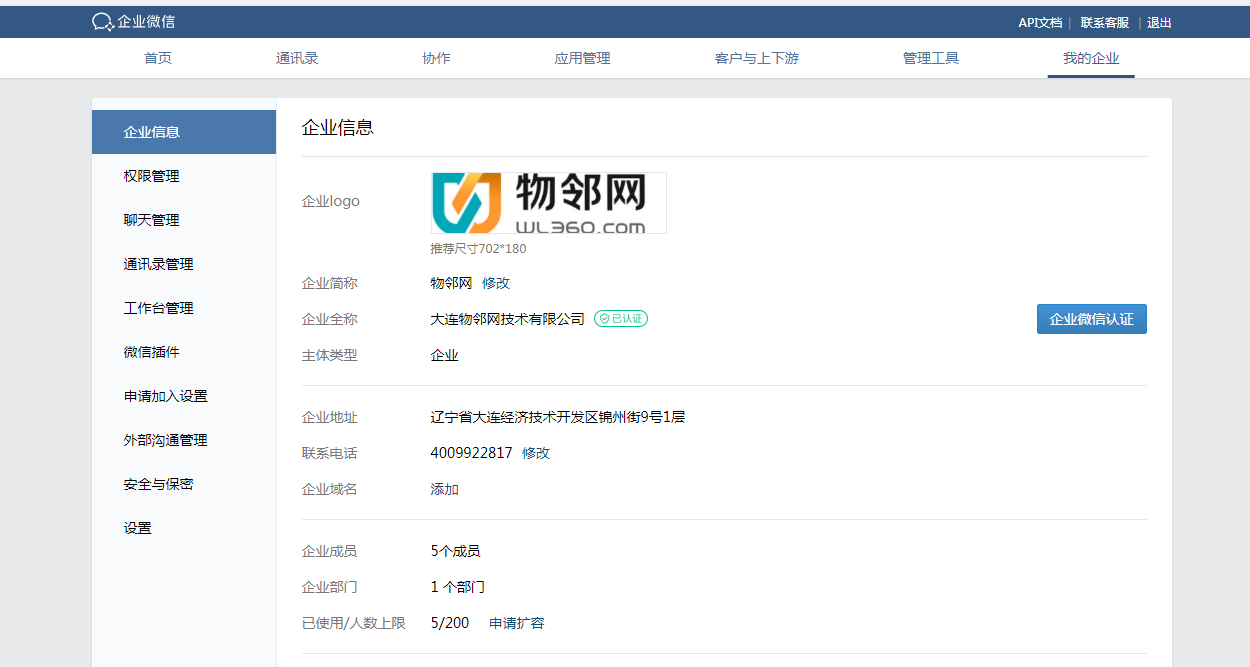Click the 企业信息 page heading
Screen dimensions: 1250x667
338,127
